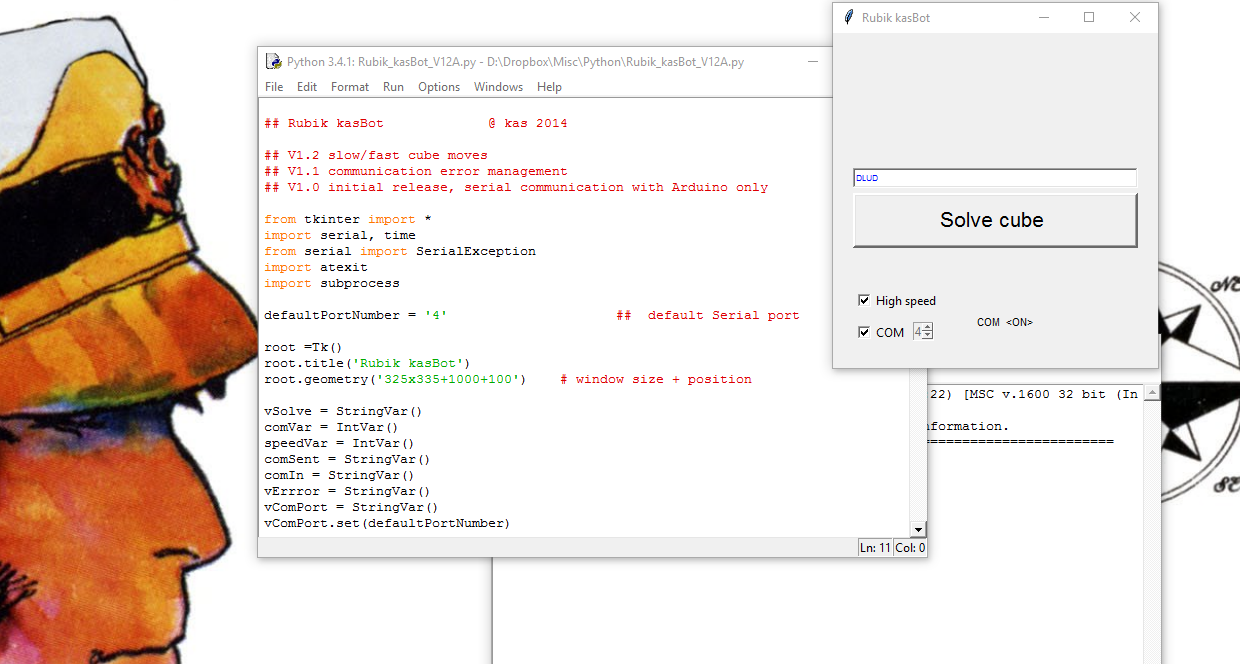
Task: Open the File menu in IDLE editor
Action: 274,87
